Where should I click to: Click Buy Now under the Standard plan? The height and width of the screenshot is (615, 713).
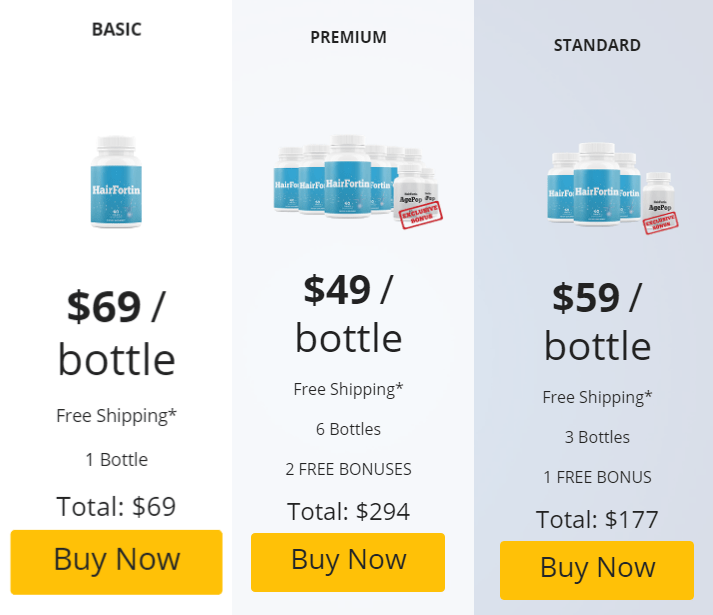tap(597, 570)
